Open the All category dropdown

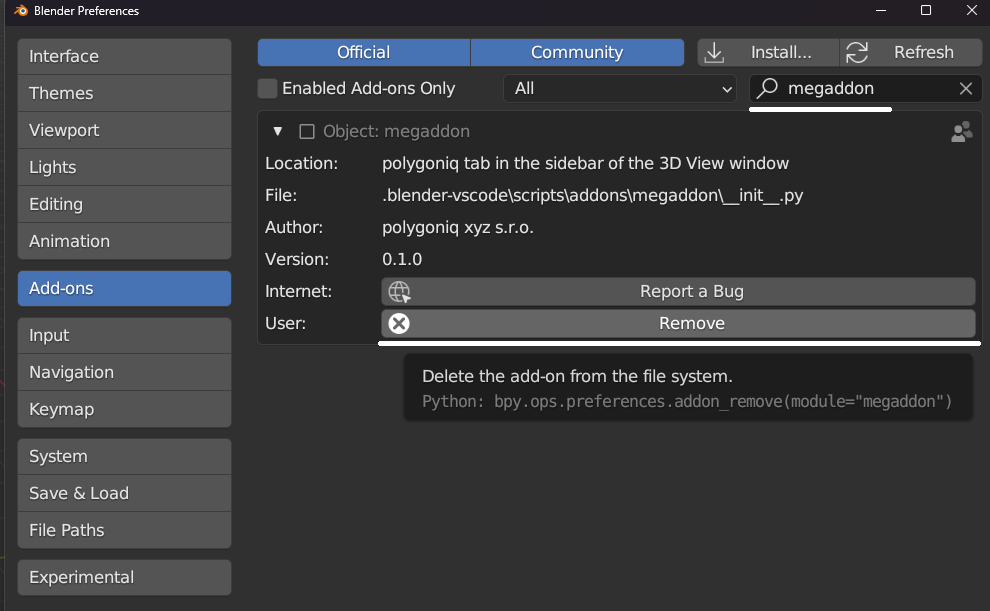click(x=619, y=88)
